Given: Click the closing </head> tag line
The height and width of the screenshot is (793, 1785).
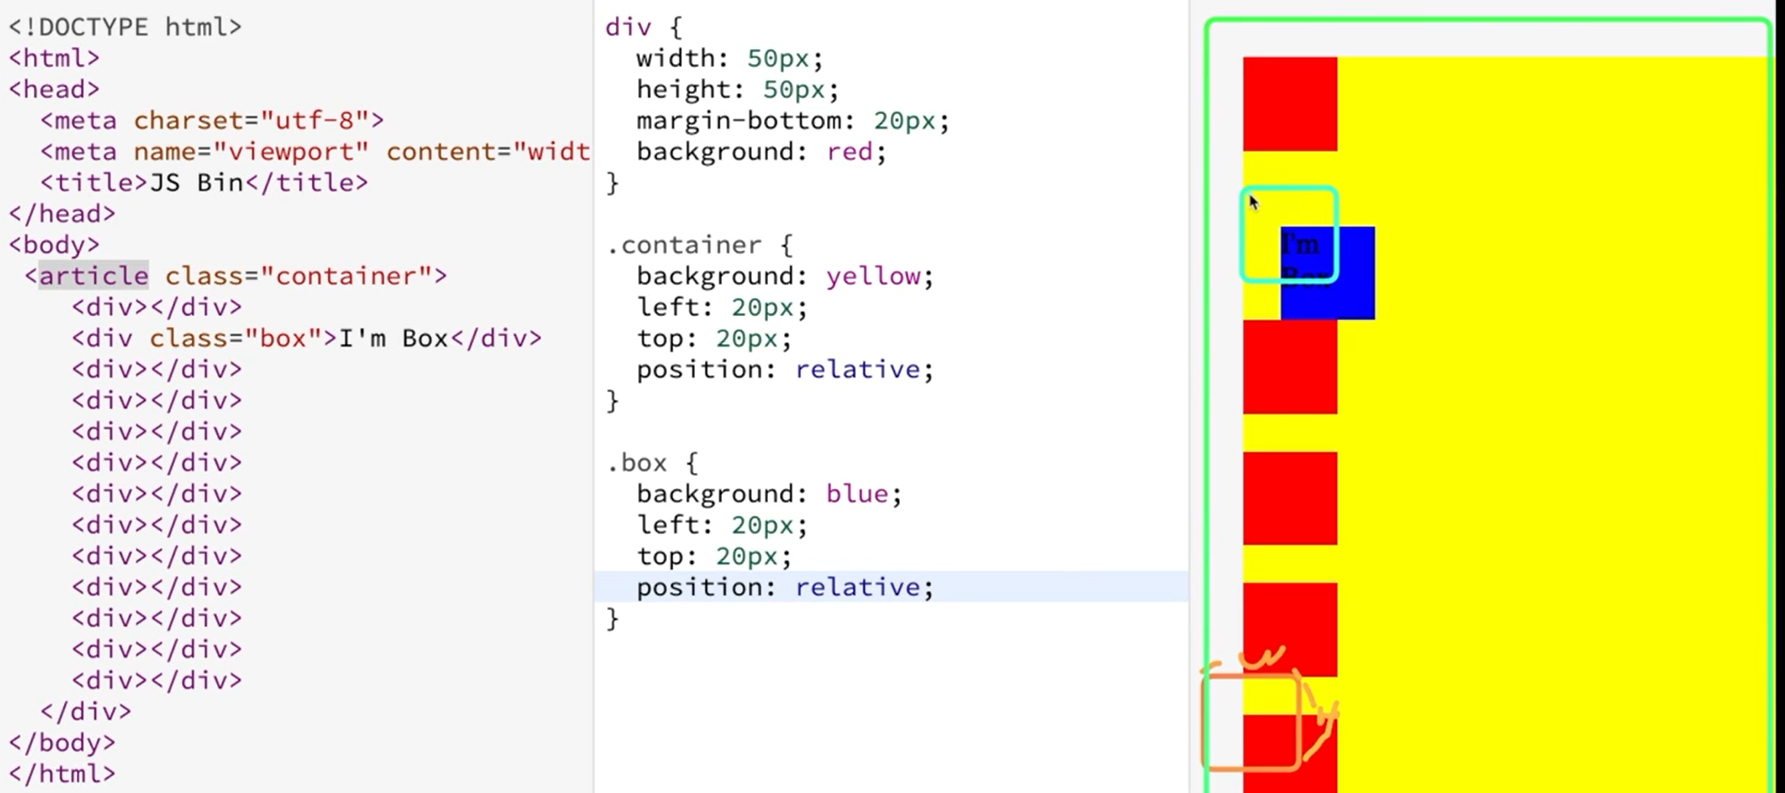Looking at the screenshot, I should coord(62,213).
